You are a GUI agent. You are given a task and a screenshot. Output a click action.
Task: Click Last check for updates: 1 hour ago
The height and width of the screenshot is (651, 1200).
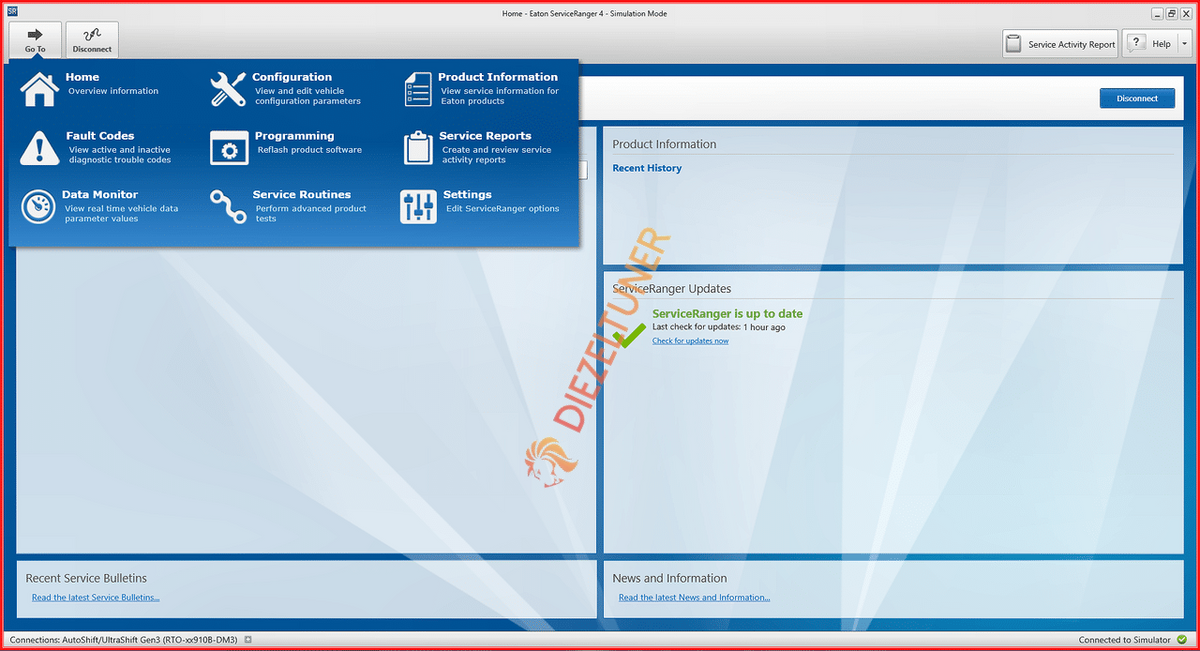[718, 327]
